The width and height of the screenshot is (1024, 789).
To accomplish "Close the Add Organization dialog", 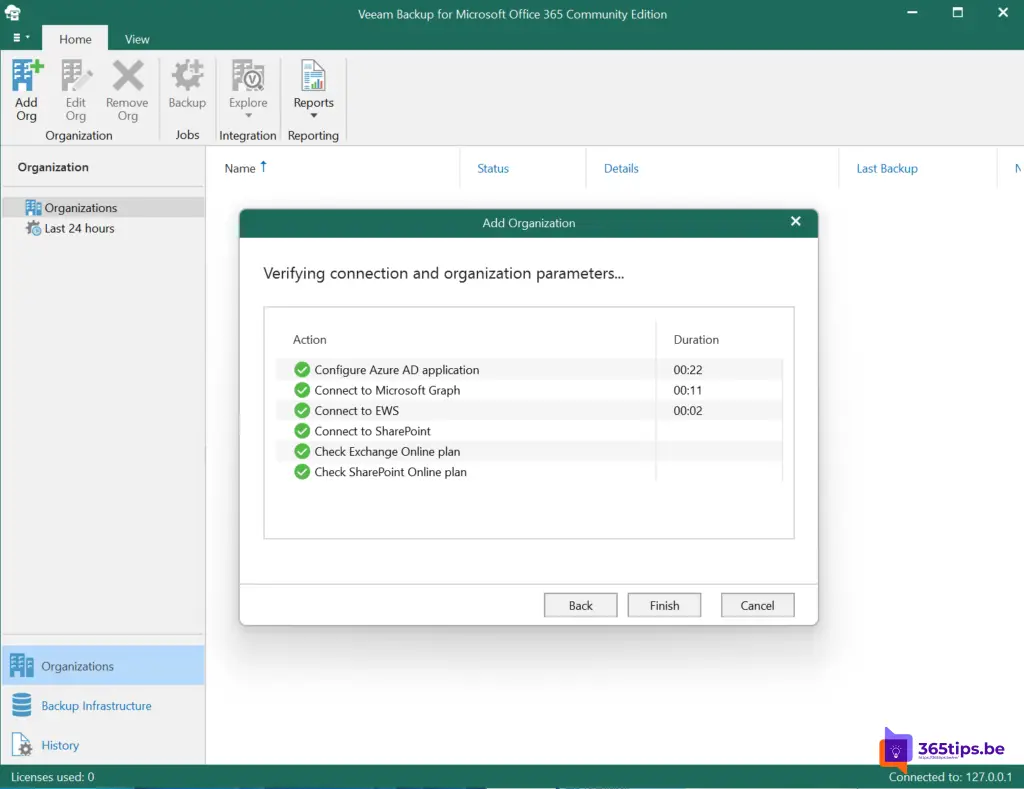I will click(x=796, y=222).
